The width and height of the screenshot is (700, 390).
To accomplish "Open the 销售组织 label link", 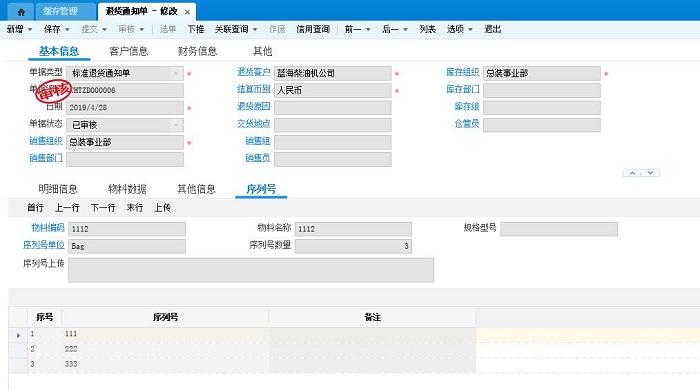I will pos(46,141).
